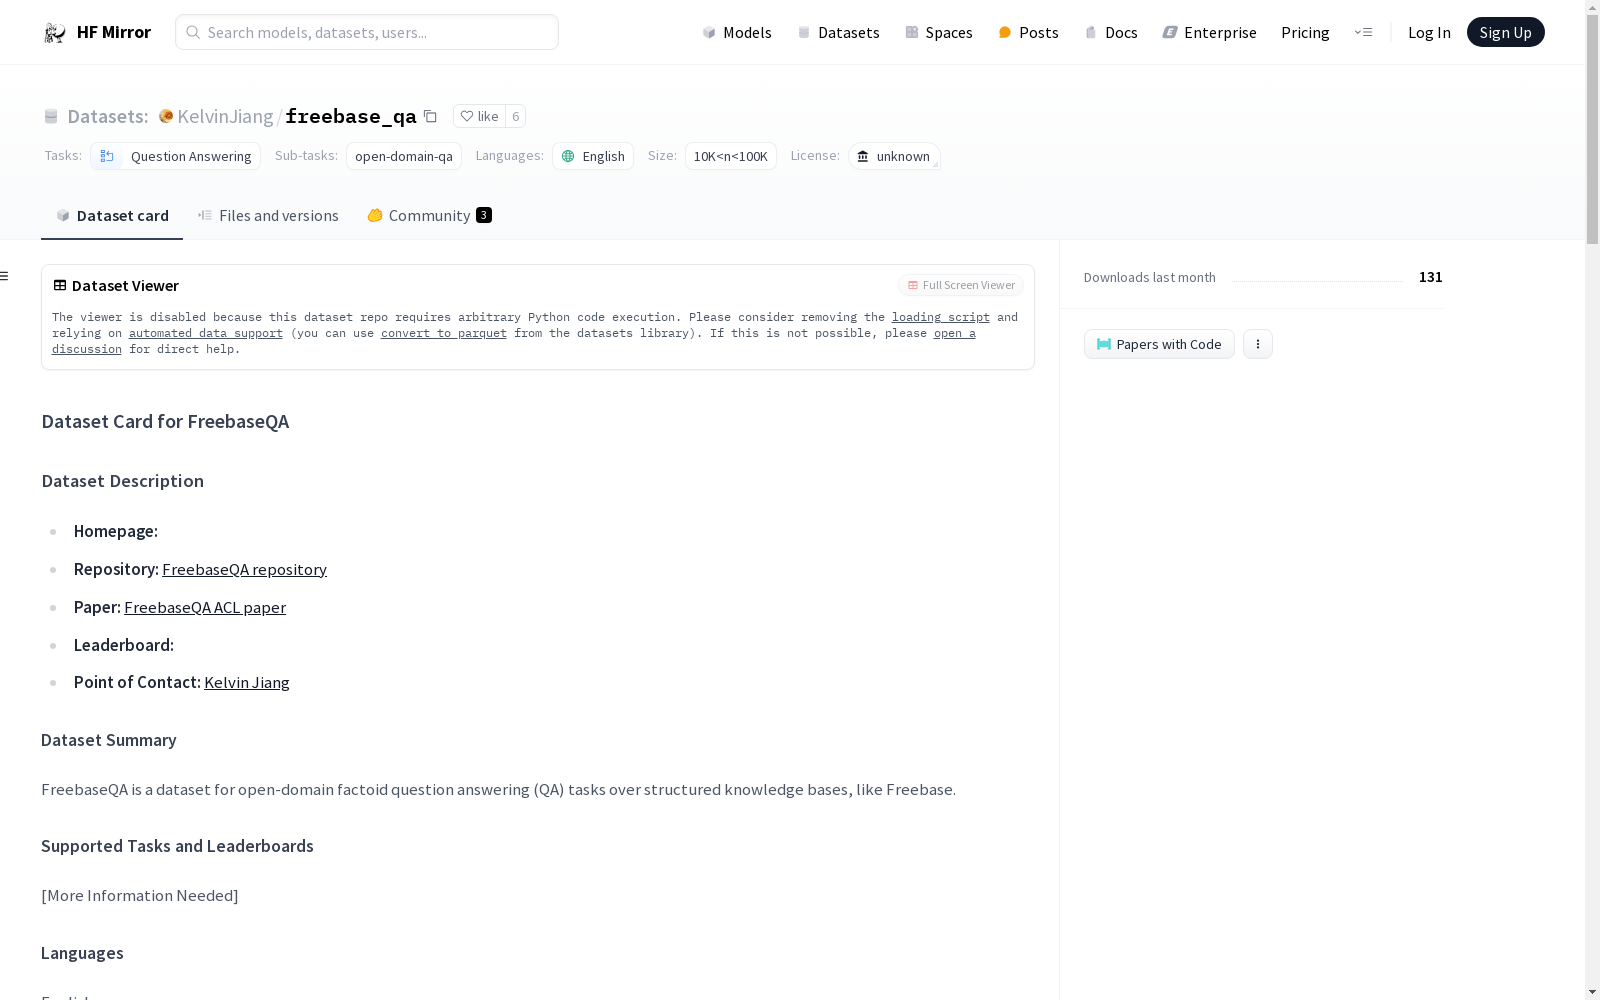The height and width of the screenshot is (1000, 1600).
Task: Switch to Files and versions tab
Action: [268, 216]
